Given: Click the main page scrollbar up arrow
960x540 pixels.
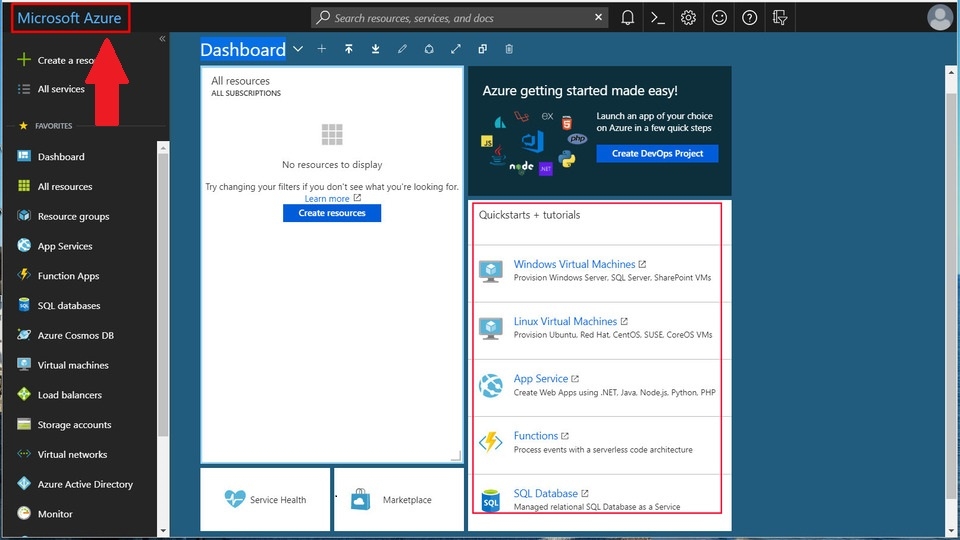Looking at the screenshot, I should (x=951, y=72).
